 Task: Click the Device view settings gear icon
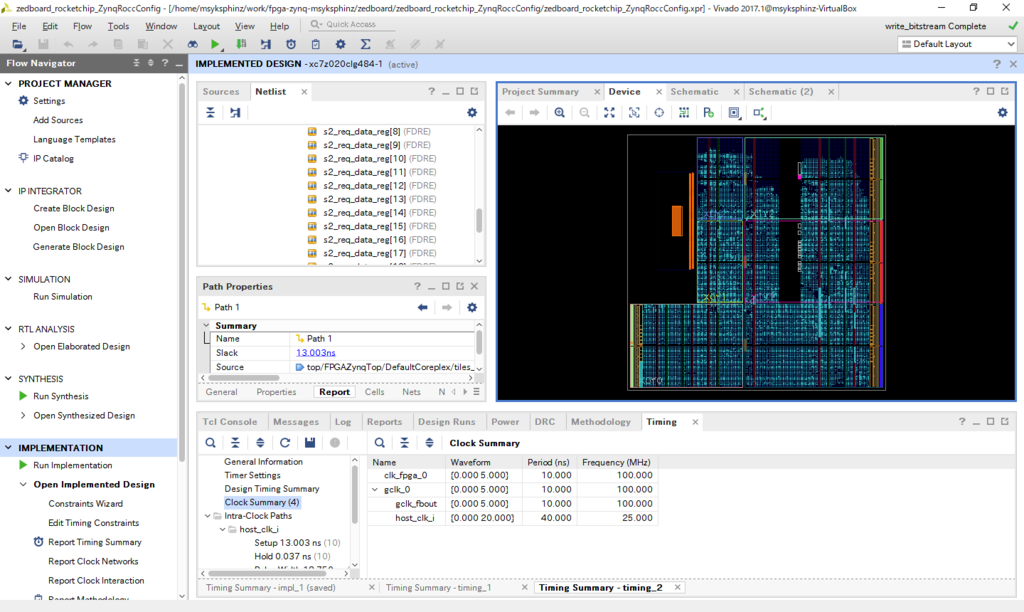1002,113
